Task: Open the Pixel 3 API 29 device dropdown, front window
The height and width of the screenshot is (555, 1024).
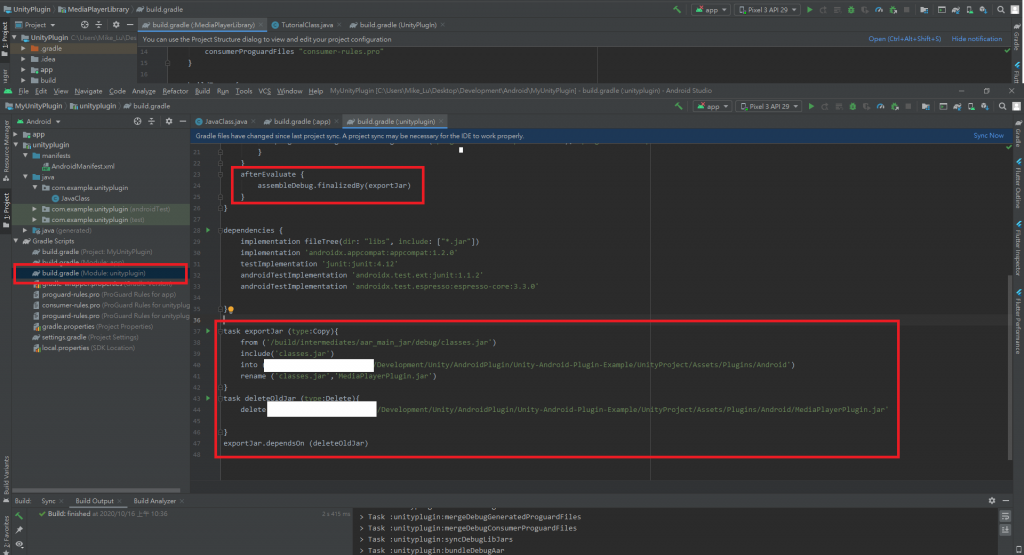Action: (x=769, y=106)
